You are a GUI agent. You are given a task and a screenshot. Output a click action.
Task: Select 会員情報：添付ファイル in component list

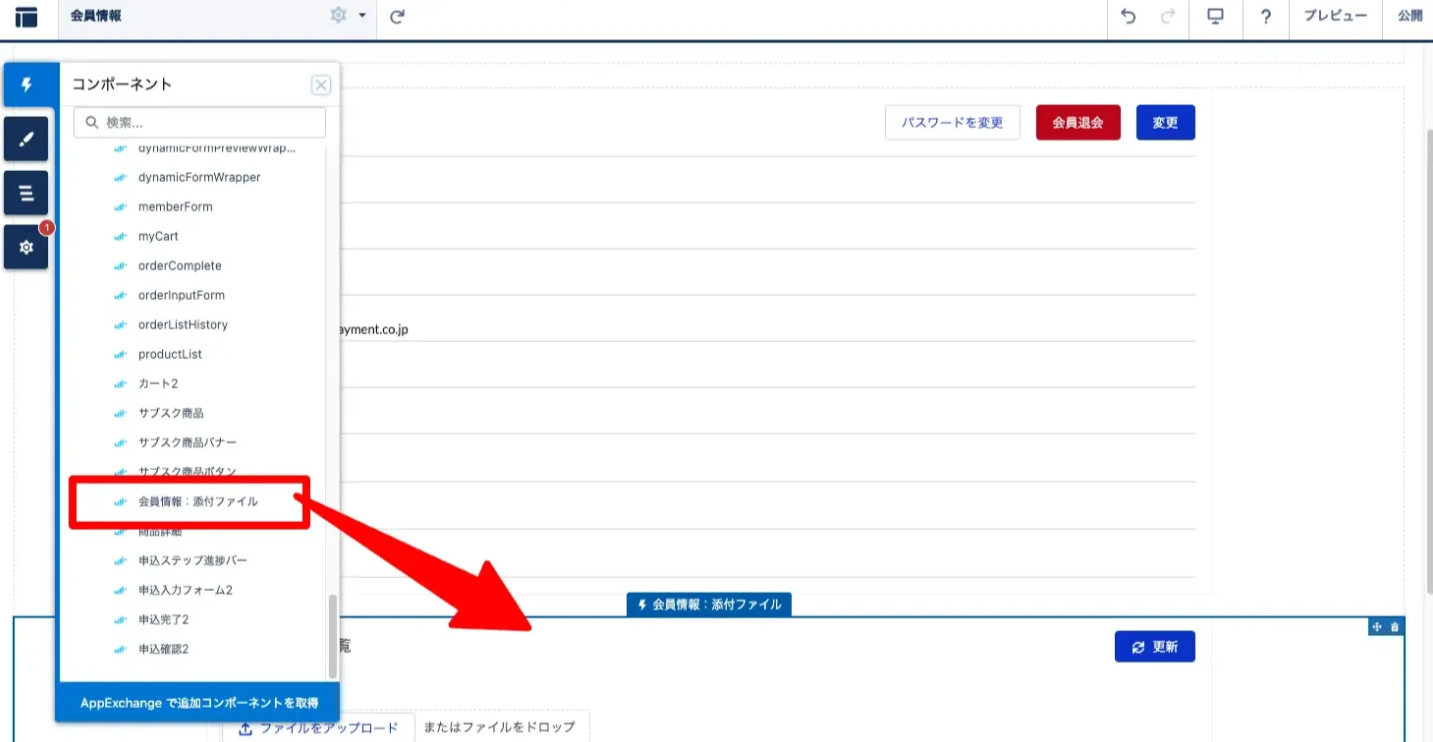(197, 502)
